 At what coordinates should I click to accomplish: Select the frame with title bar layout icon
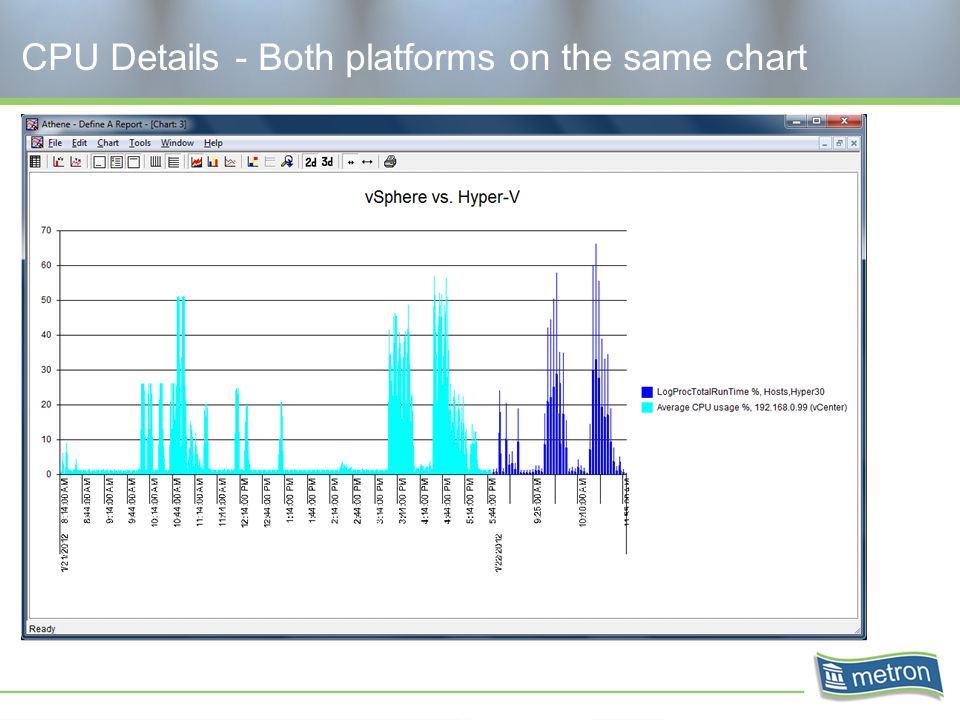[x=133, y=162]
